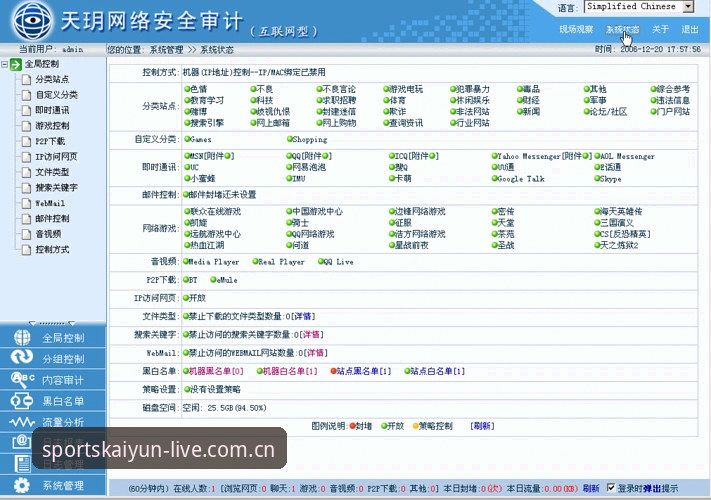Click the green dot beside Media Player

click(x=186, y=262)
